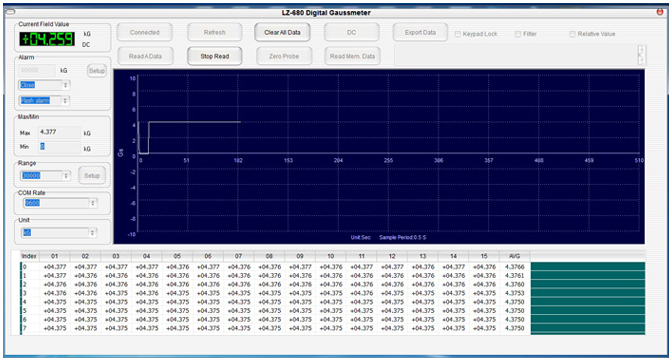Toggle the Filter checkbox
The height and width of the screenshot is (361, 672).
(x=518, y=34)
